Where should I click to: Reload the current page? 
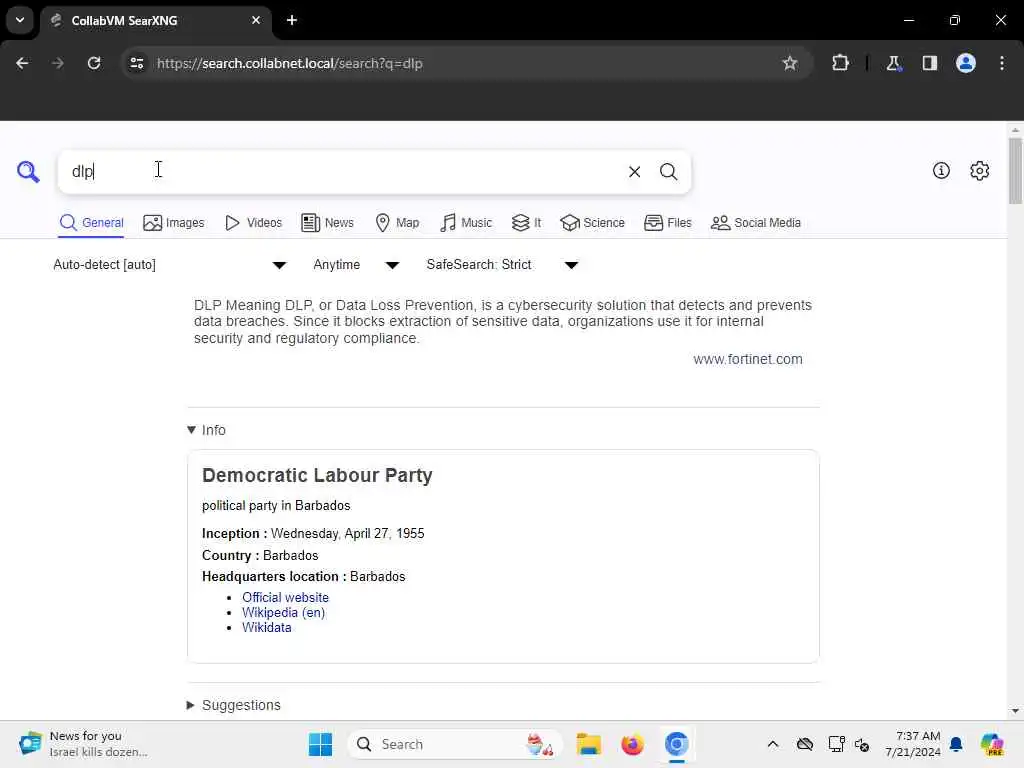tap(94, 63)
